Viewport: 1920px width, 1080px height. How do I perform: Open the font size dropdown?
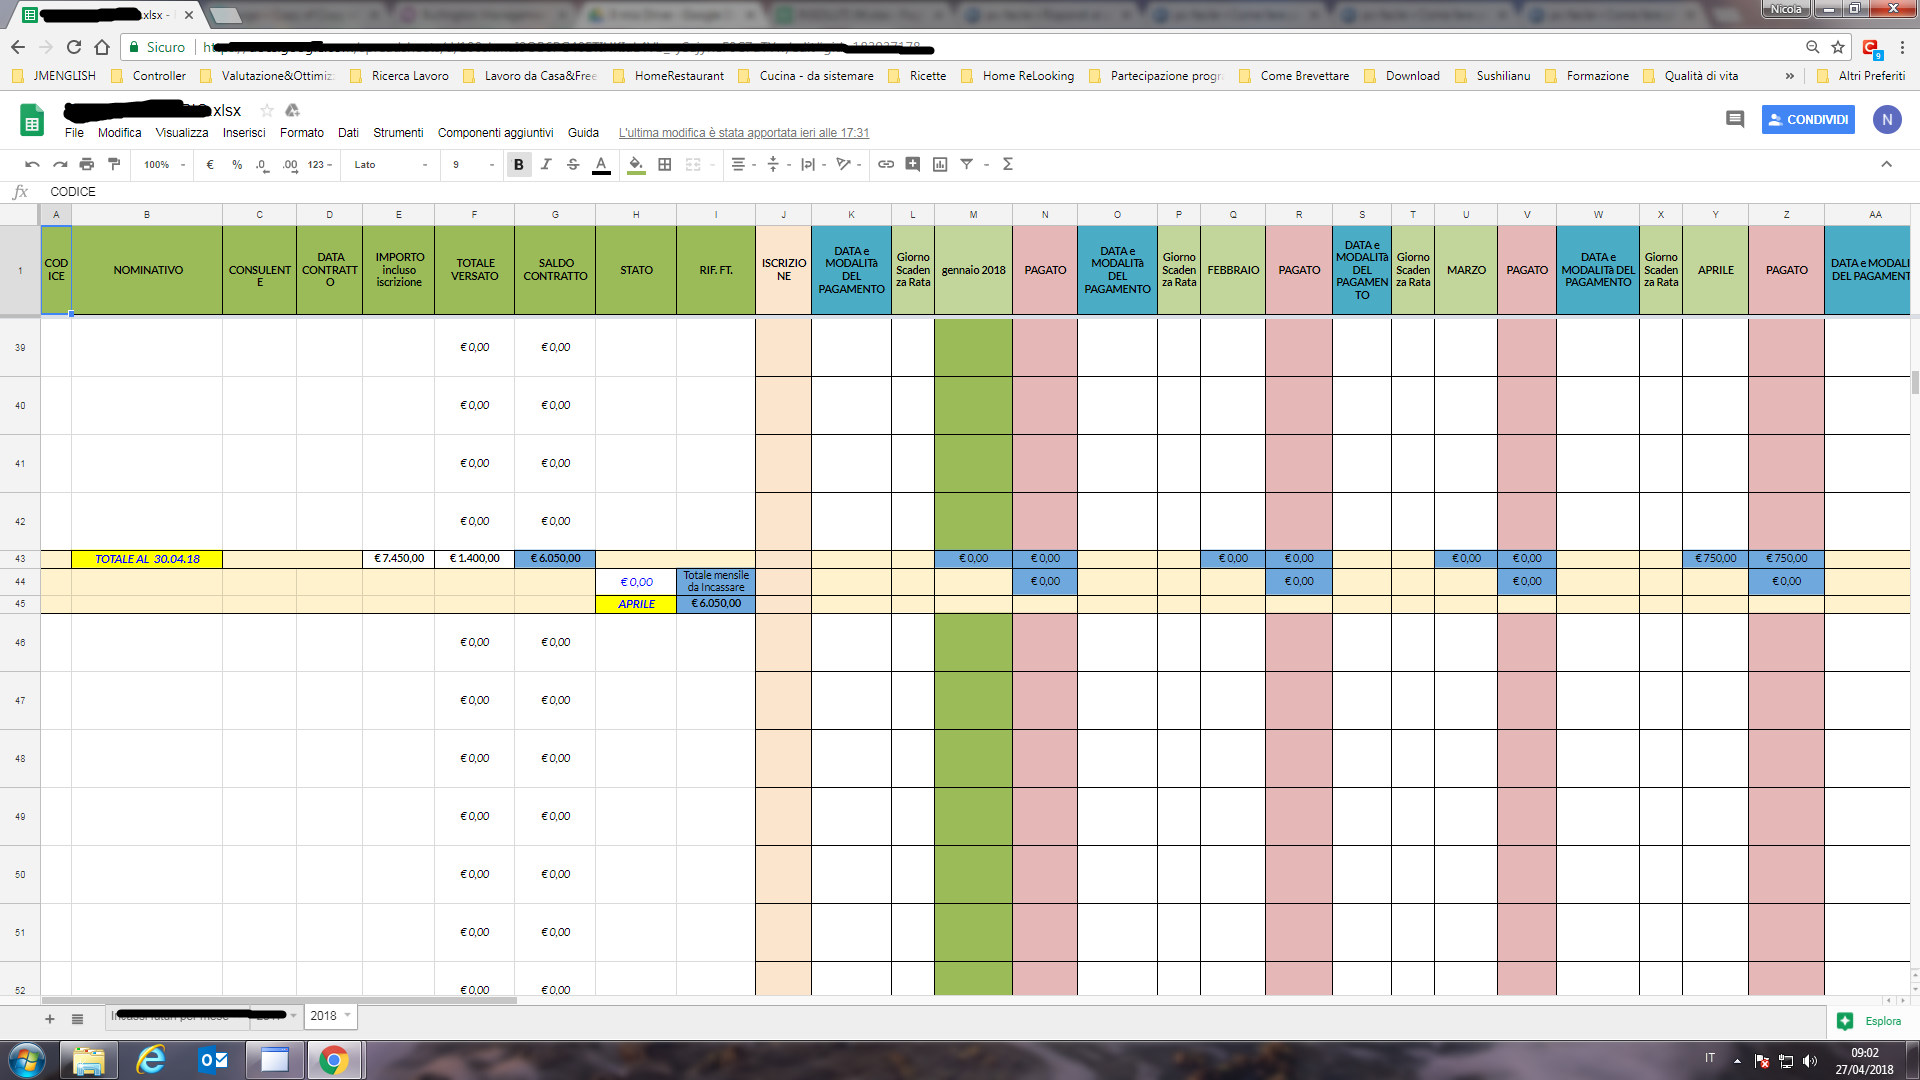[x=472, y=164]
